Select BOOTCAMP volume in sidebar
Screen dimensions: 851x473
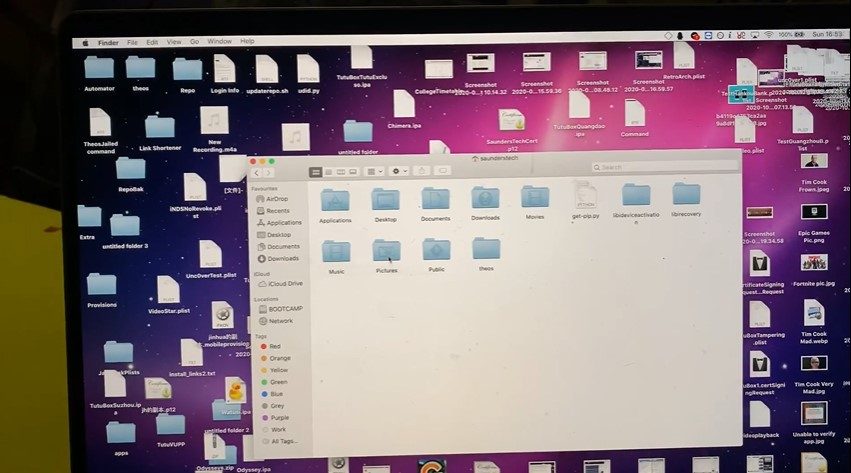point(281,309)
